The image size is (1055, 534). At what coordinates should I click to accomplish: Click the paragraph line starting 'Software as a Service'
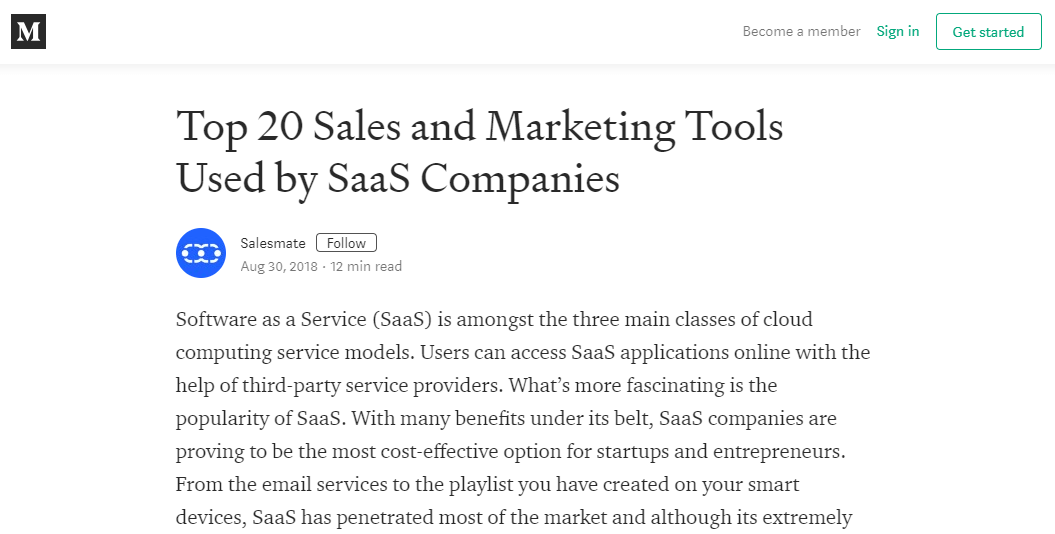pos(494,319)
